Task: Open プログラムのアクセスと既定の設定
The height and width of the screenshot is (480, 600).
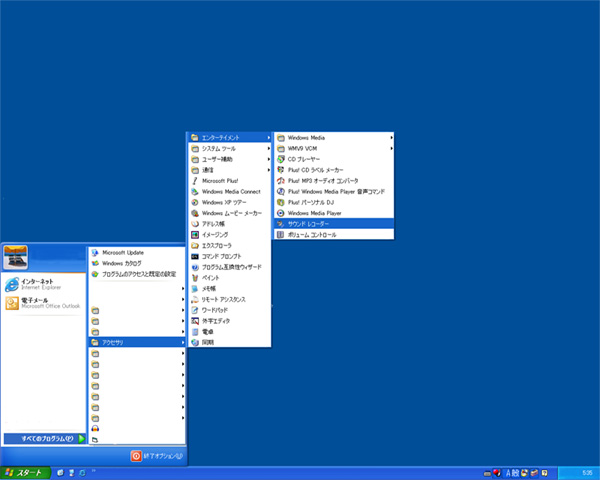Action: 137,274
